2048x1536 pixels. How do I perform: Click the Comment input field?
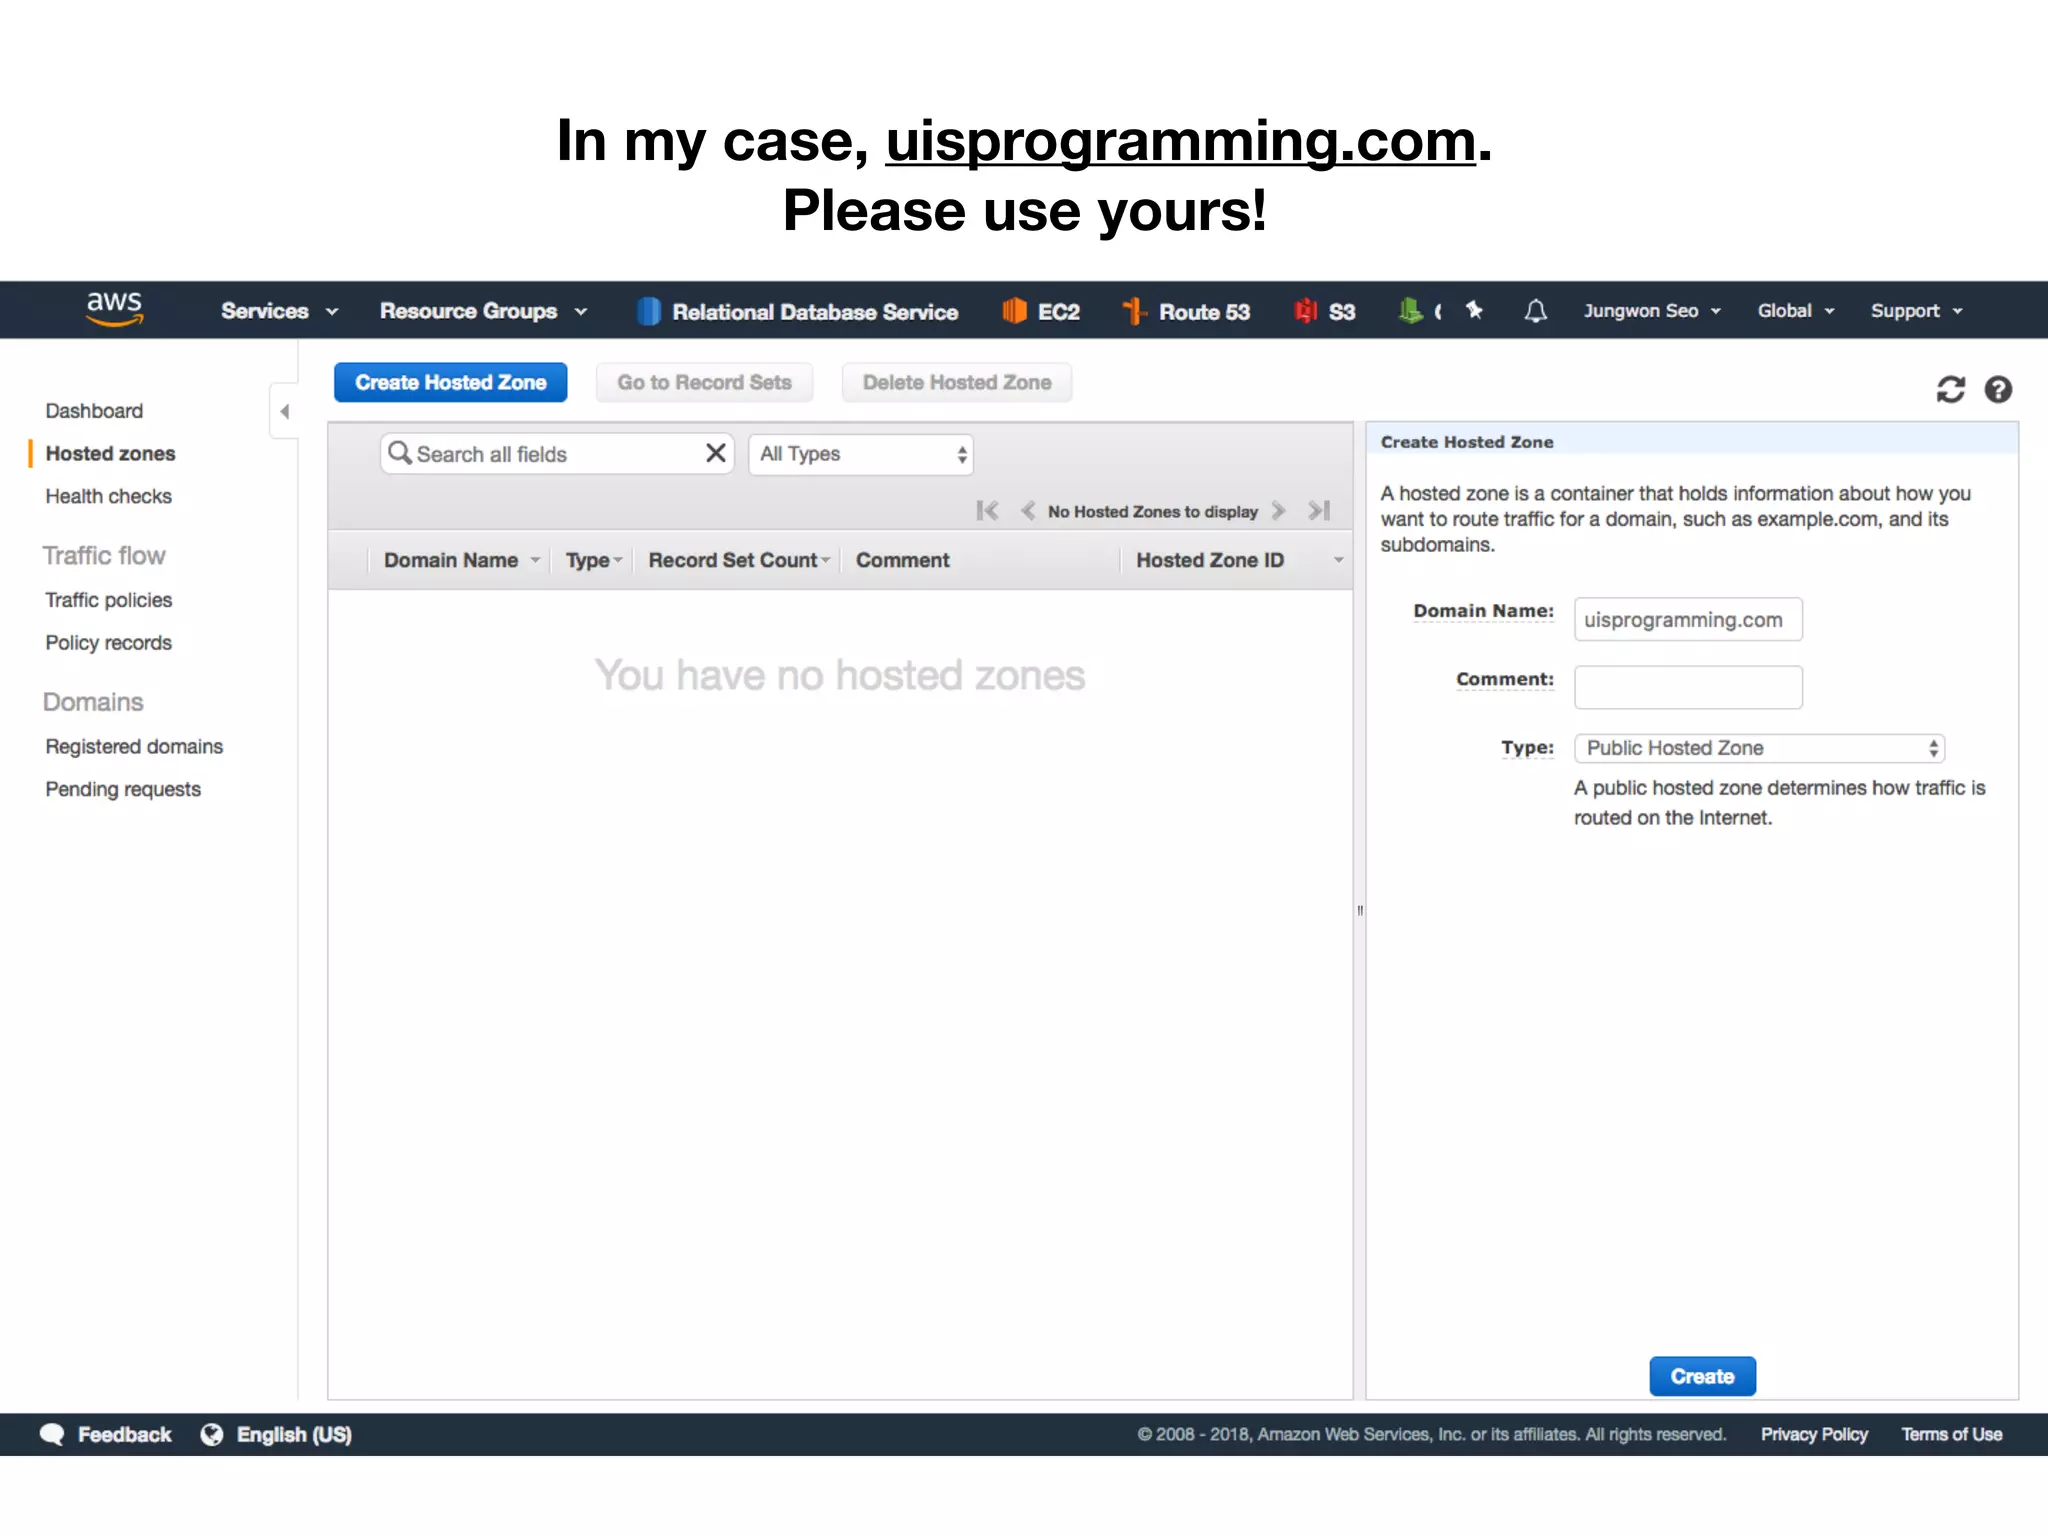pyautogui.click(x=1688, y=688)
